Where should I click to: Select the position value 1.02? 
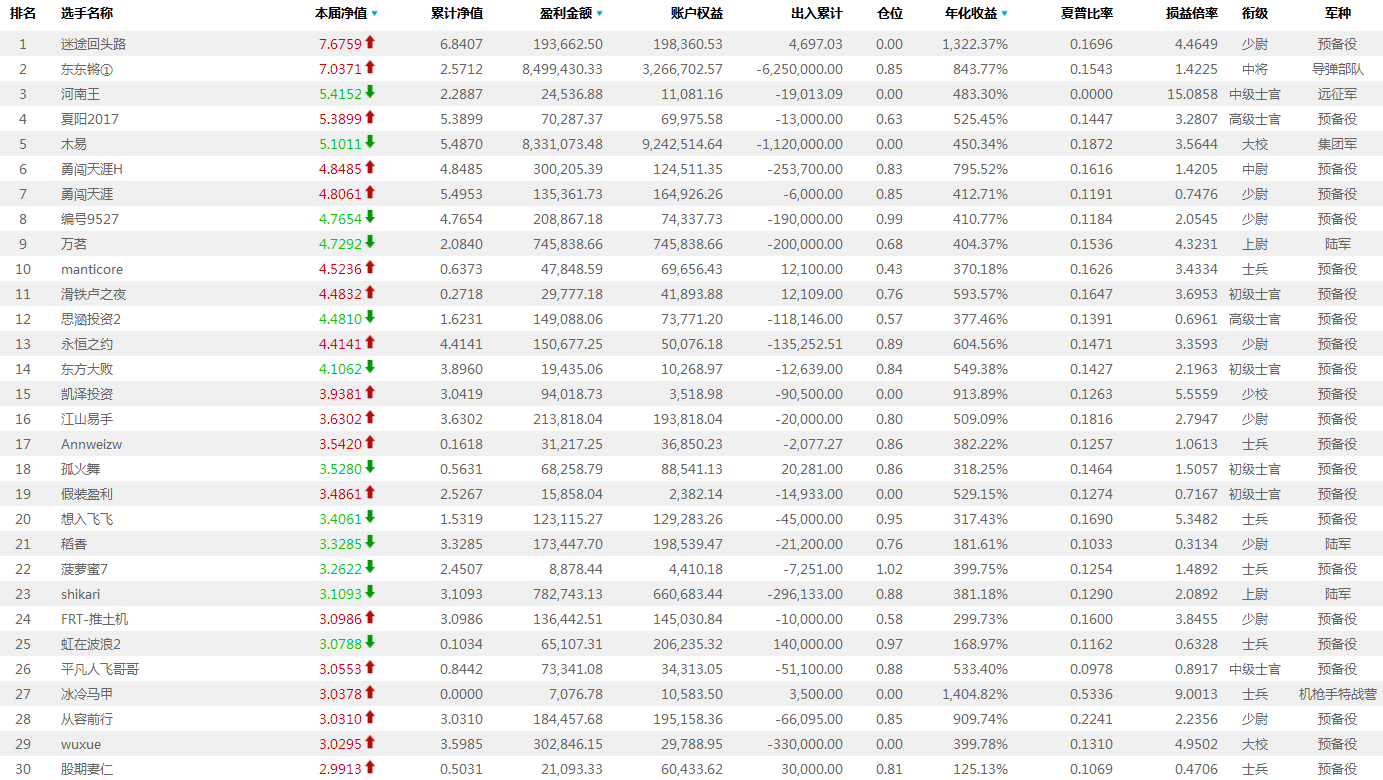[889, 569]
